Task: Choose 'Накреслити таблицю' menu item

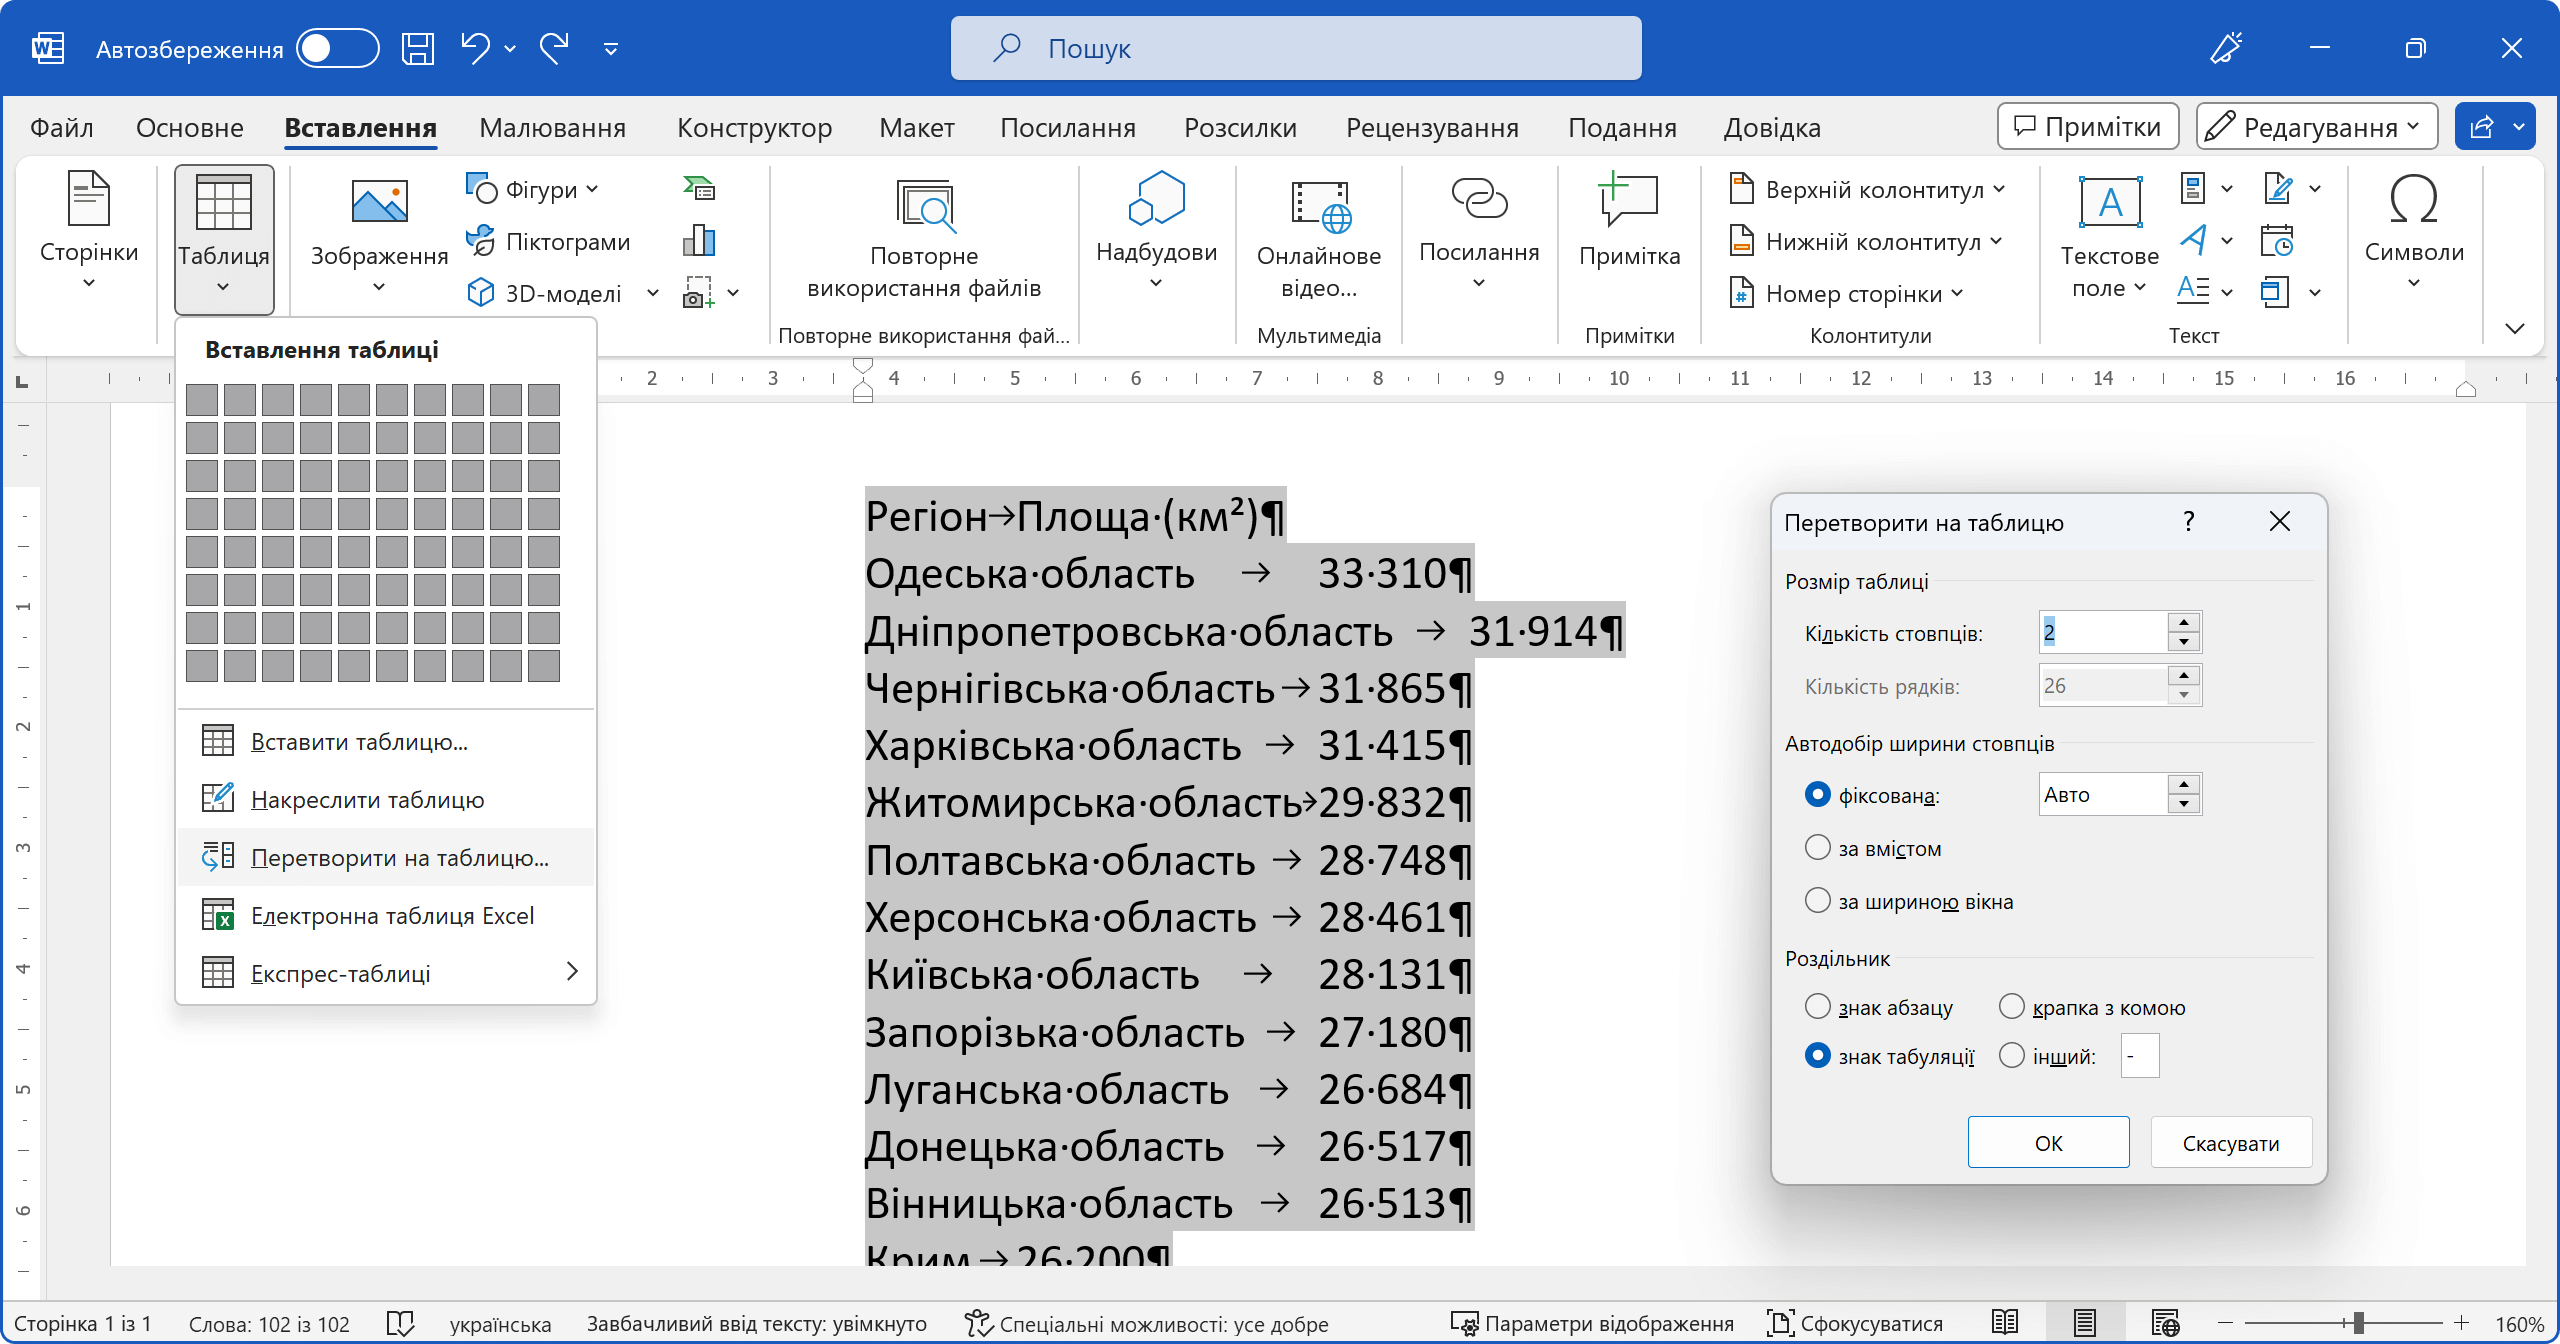Action: 367,800
